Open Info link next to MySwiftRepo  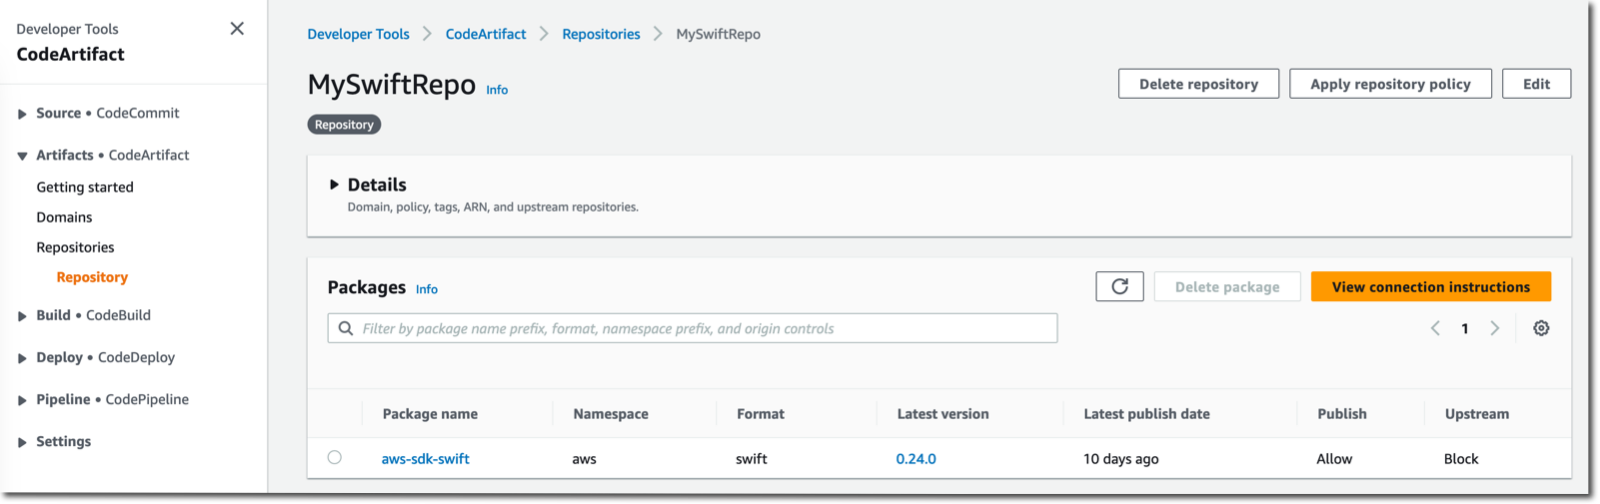(x=497, y=90)
